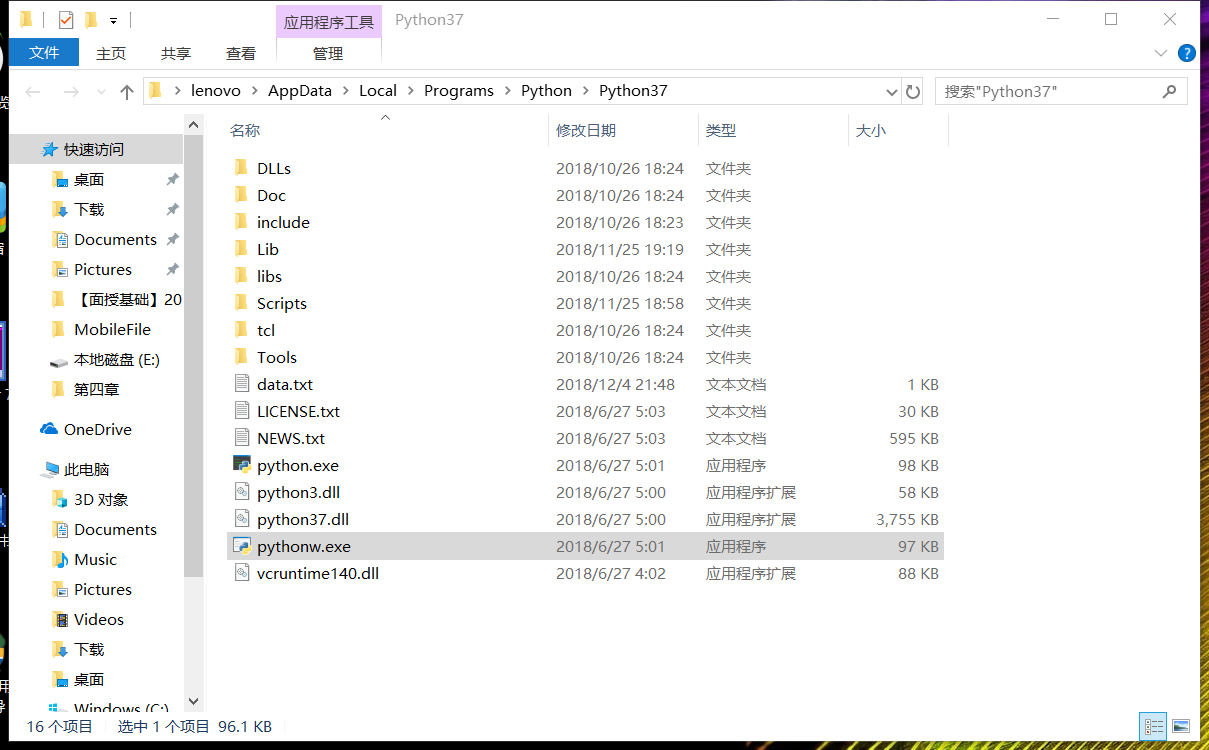
Task: Click the Forward navigation arrow
Action: (x=71, y=91)
